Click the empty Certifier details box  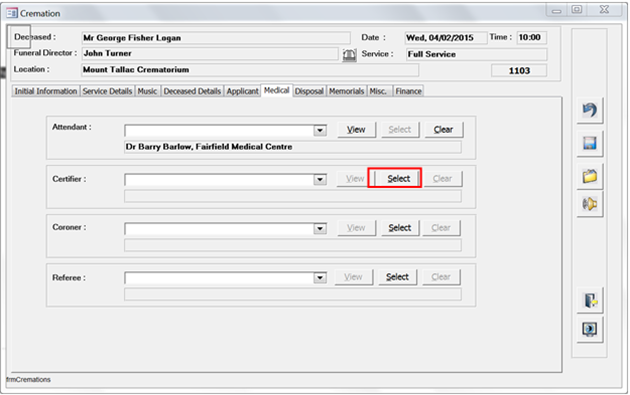(293, 196)
